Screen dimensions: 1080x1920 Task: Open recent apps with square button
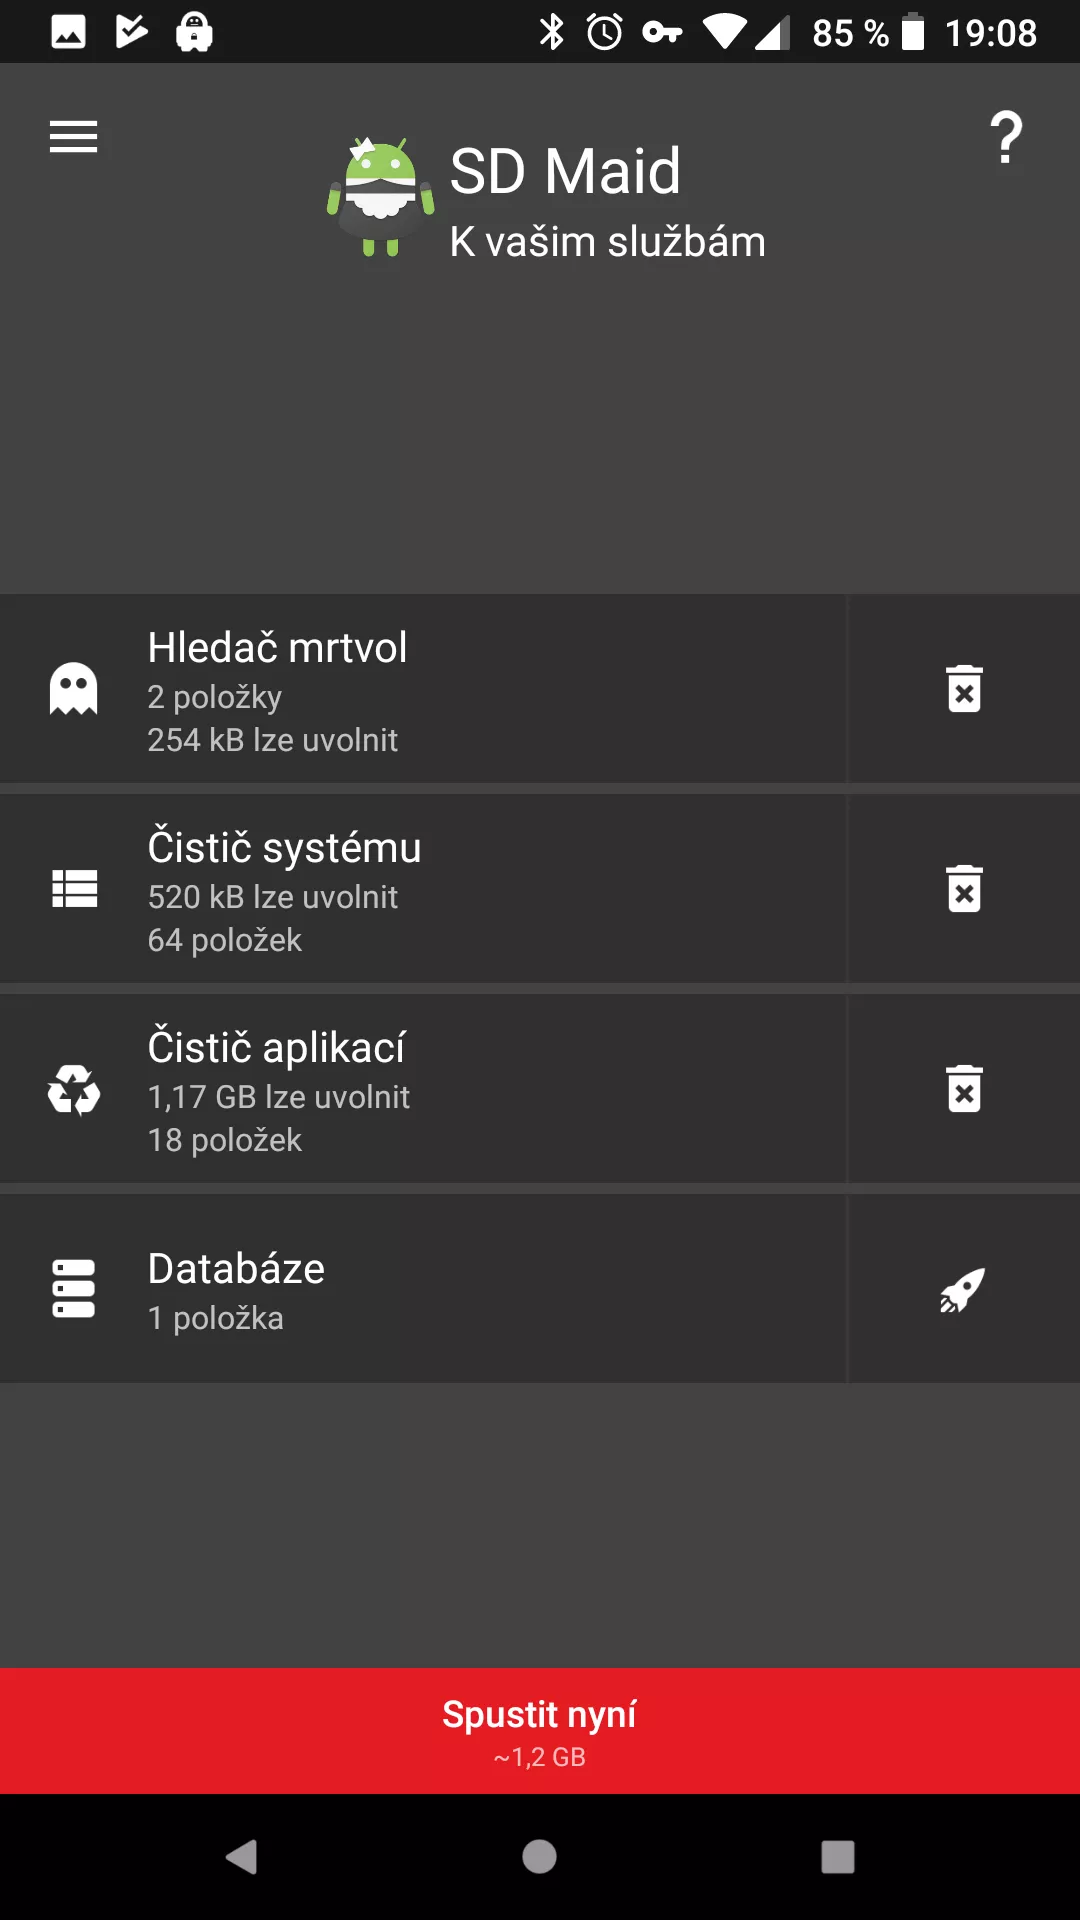(838, 1857)
